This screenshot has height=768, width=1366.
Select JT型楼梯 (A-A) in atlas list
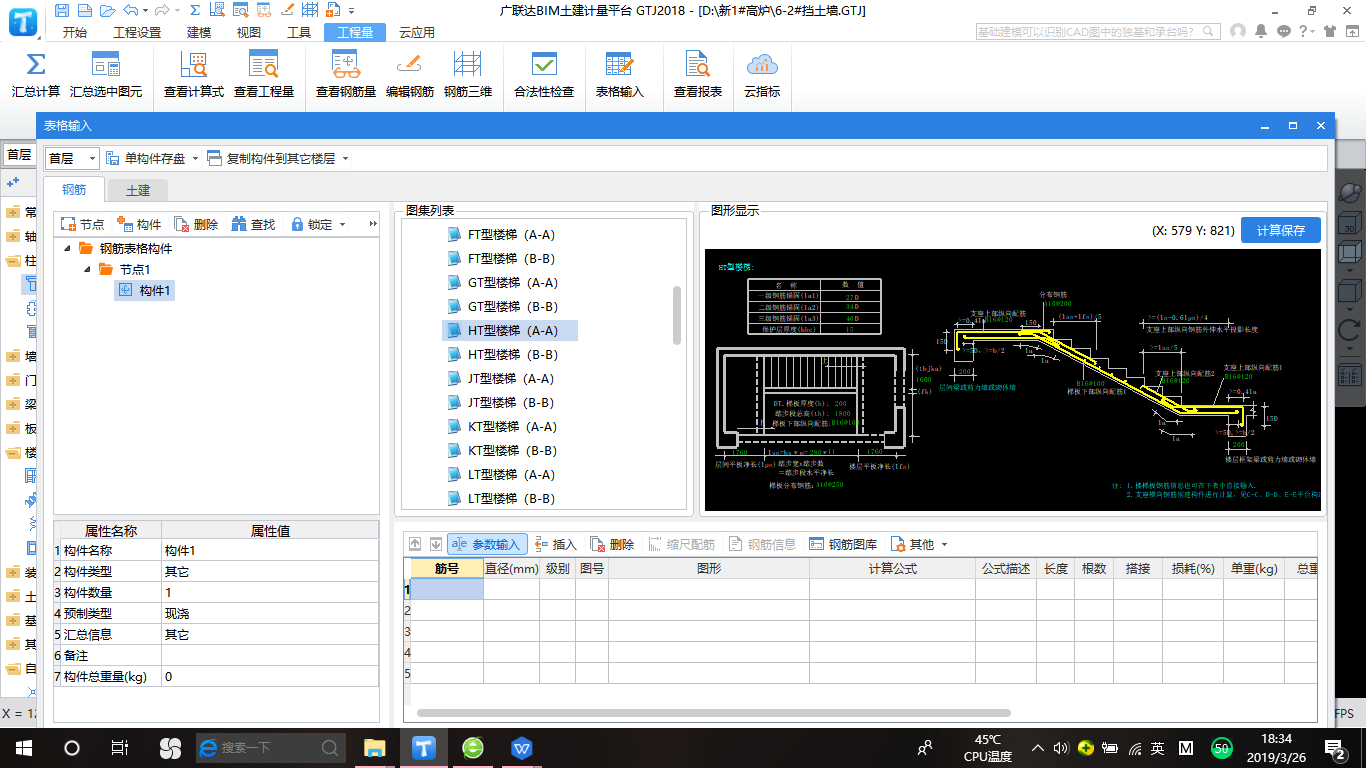499,379
